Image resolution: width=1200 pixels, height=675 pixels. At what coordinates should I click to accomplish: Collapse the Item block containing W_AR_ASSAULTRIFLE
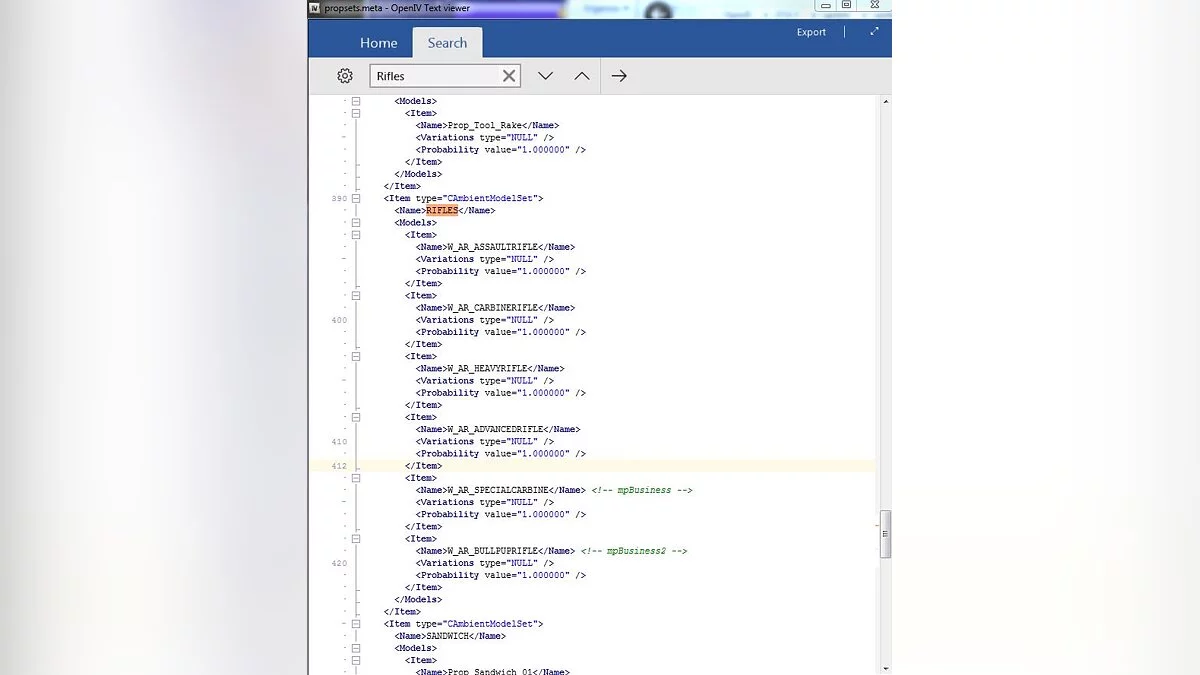[x=355, y=235]
